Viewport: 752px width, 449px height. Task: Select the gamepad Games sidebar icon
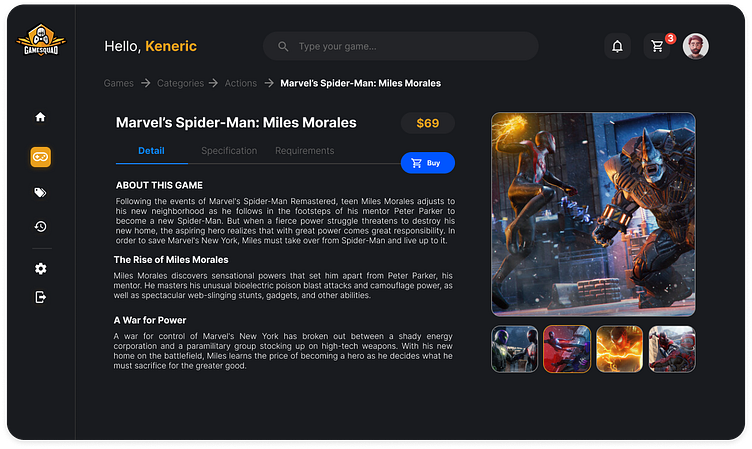(41, 157)
